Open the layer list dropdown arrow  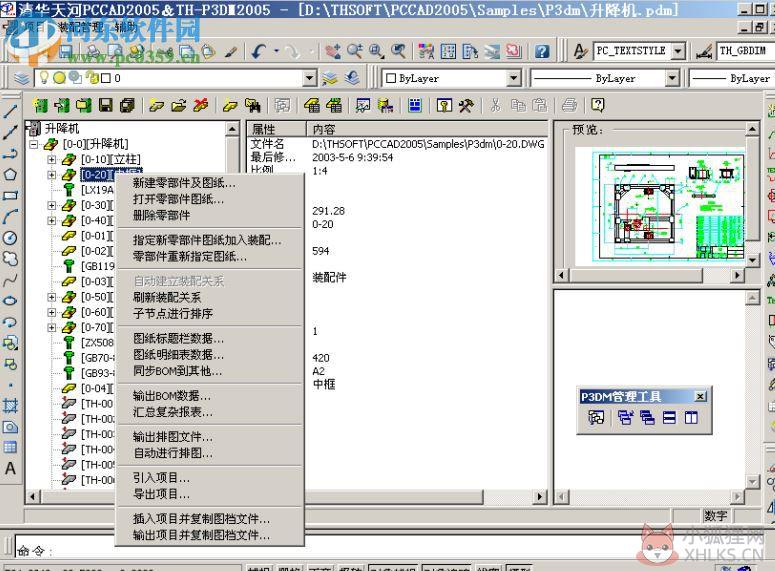tap(309, 78)
